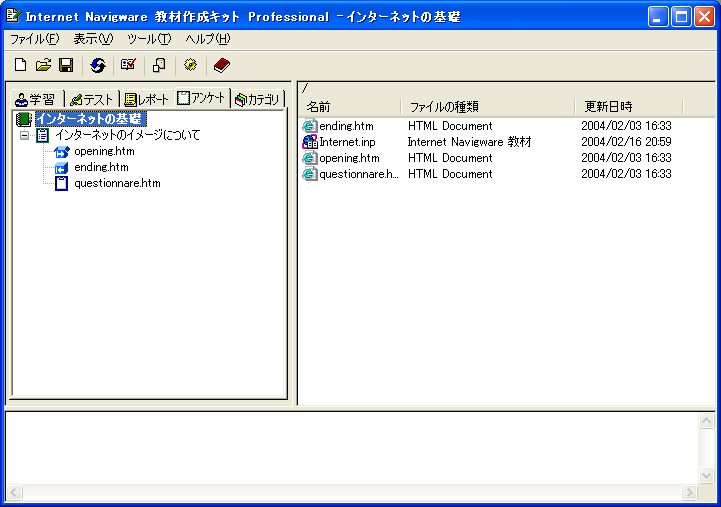
Task: Click the Open folder toolbar icon
Action: coord(43,65)
